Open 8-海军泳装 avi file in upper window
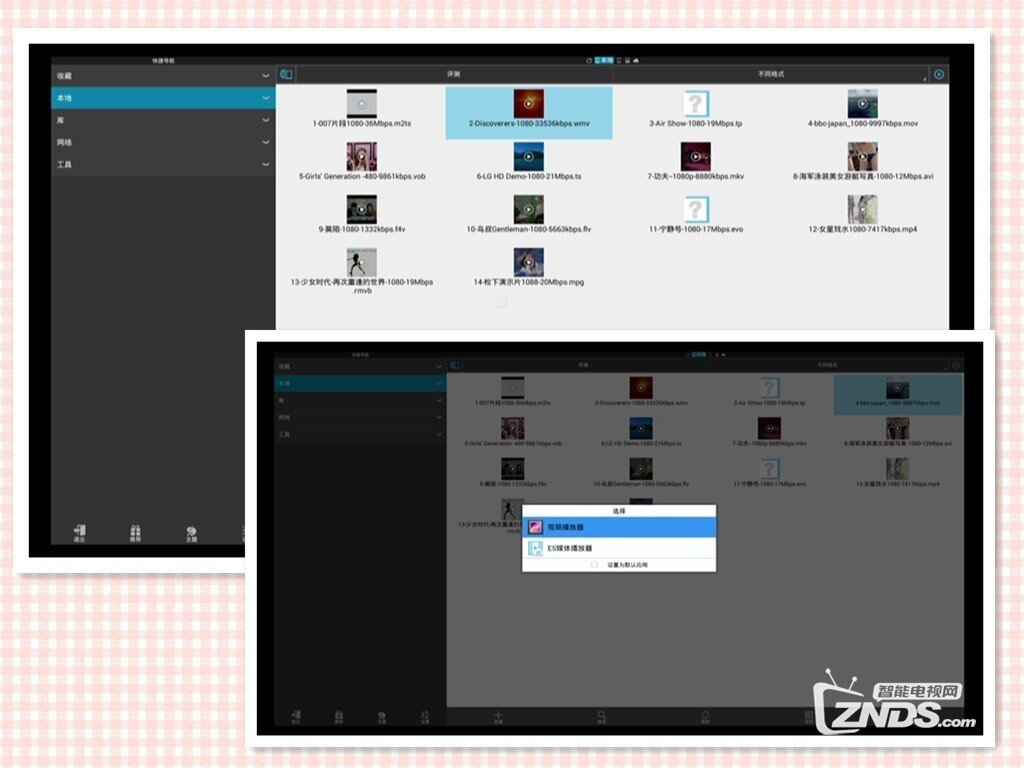Viewport: 1024px width, 768px height. [863, 162]
